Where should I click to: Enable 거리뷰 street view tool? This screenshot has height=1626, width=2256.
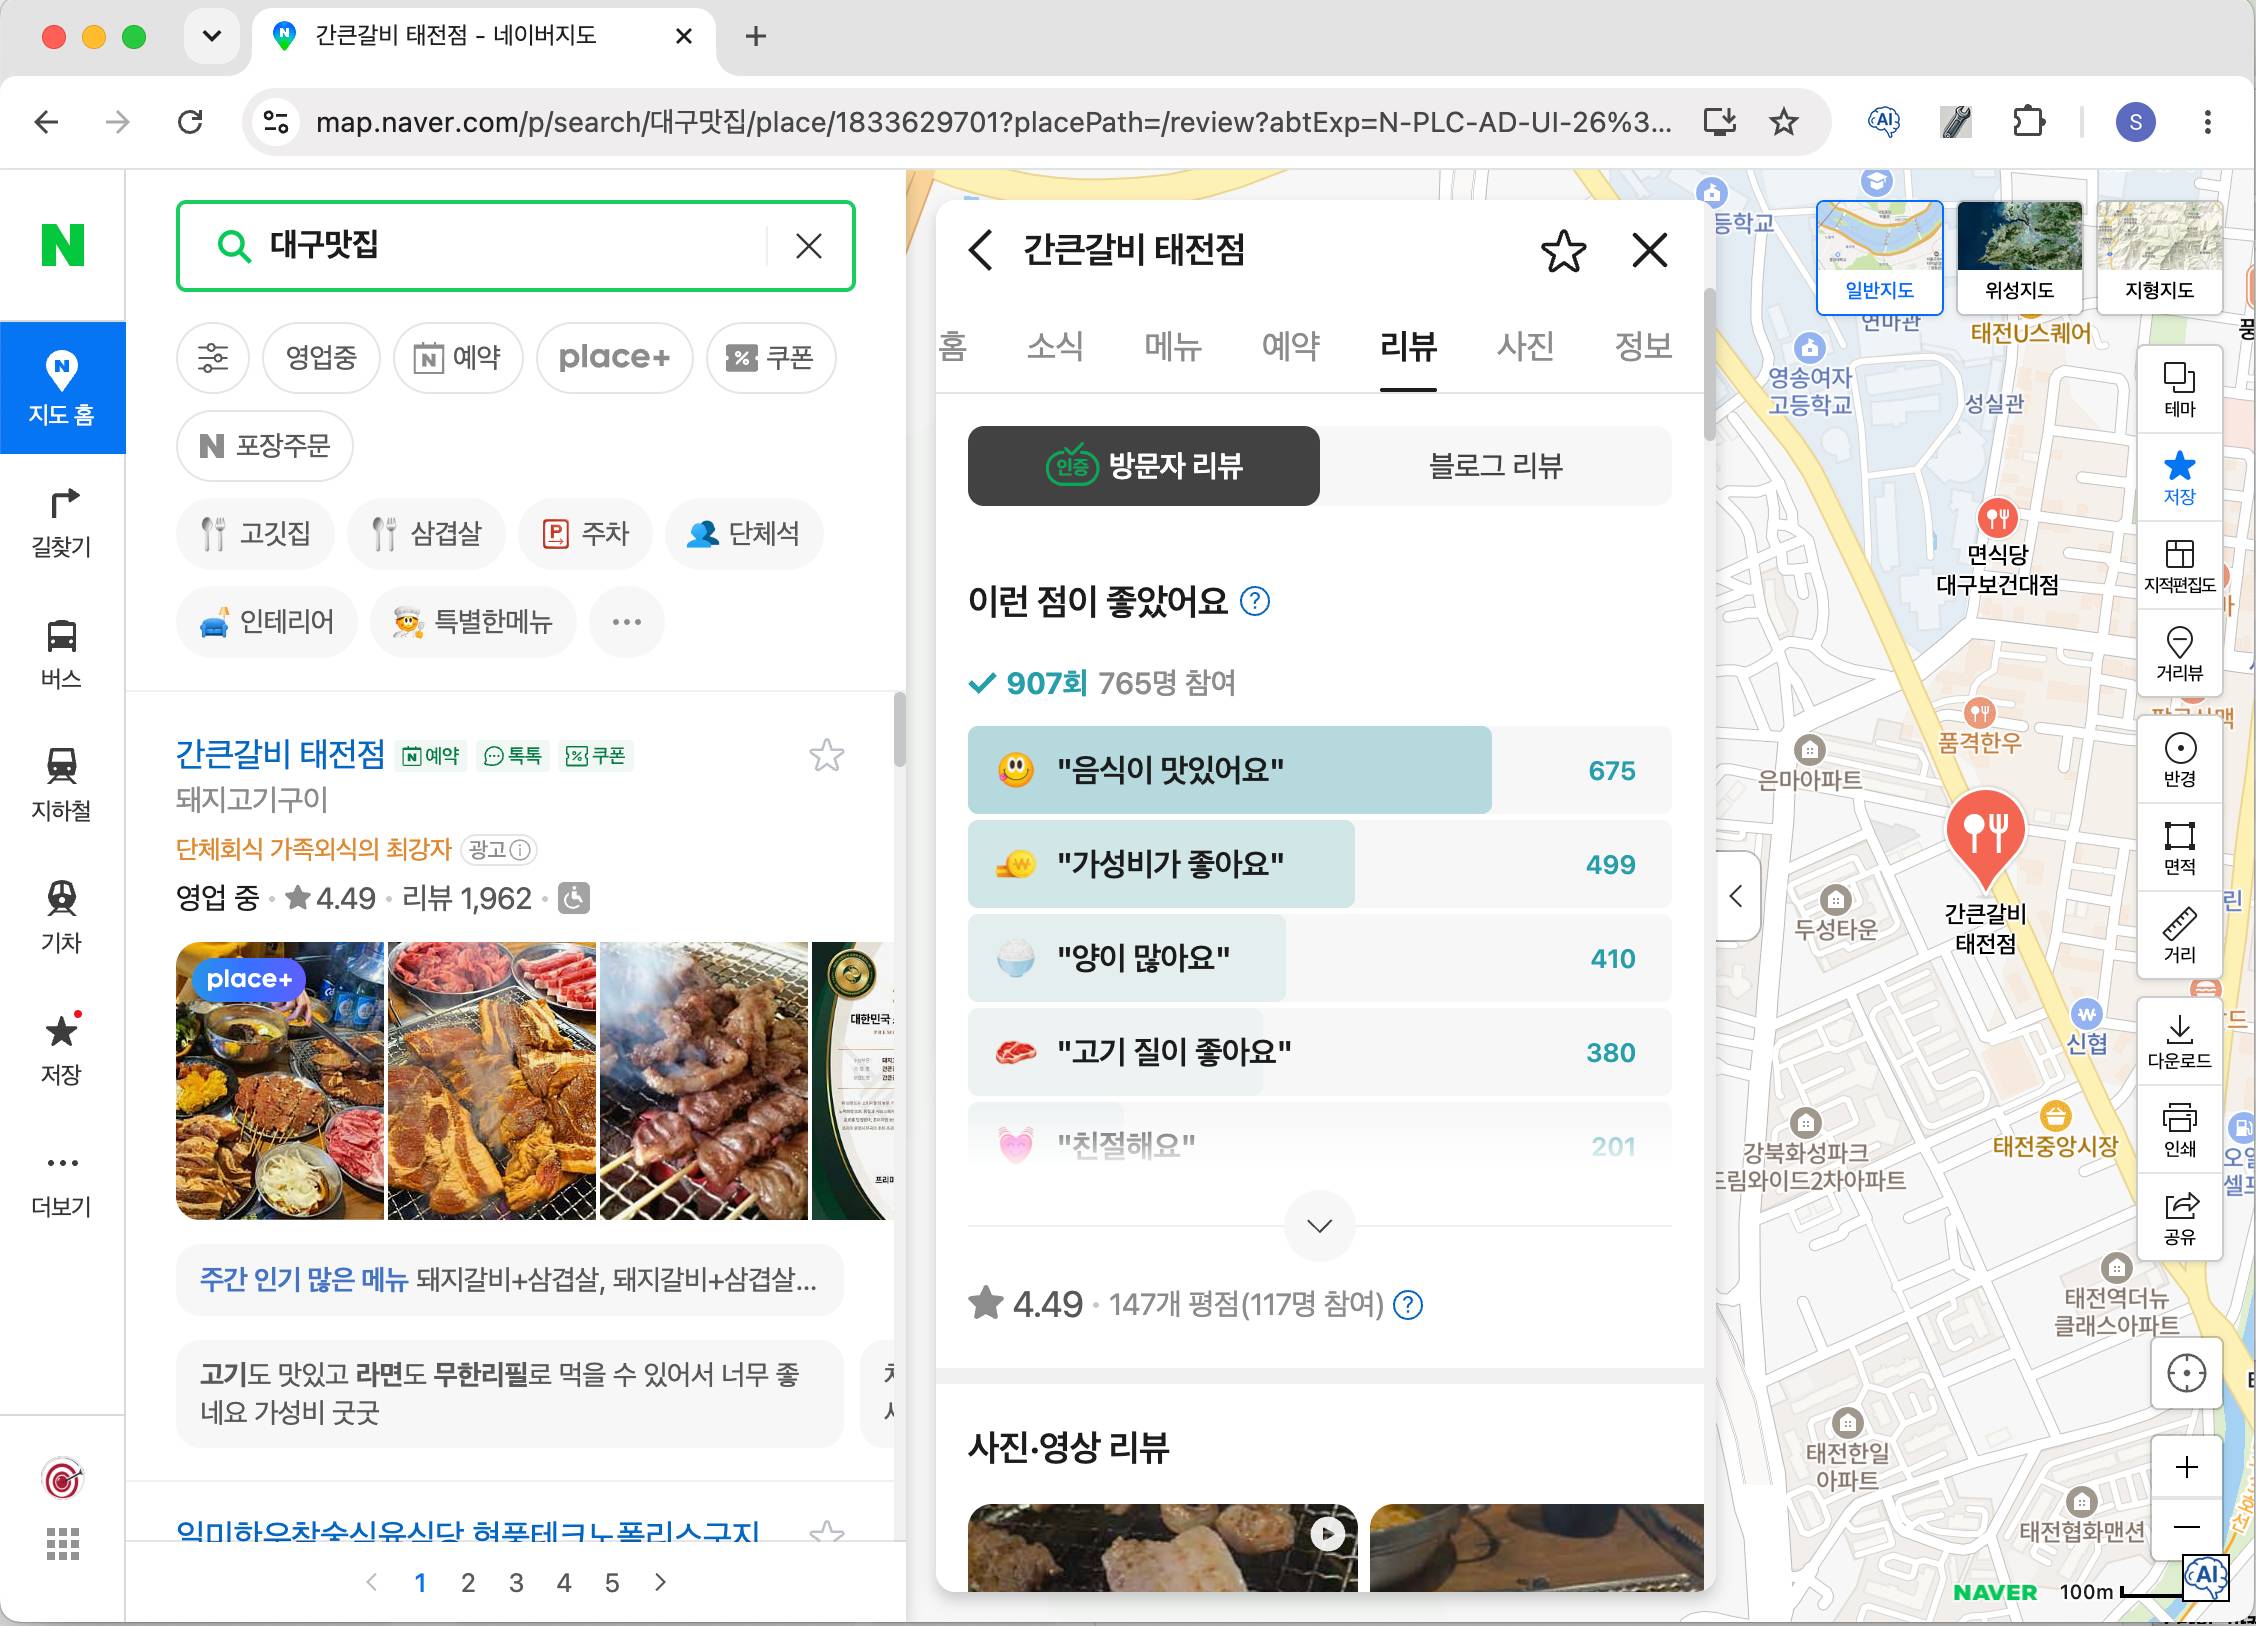2180,654
